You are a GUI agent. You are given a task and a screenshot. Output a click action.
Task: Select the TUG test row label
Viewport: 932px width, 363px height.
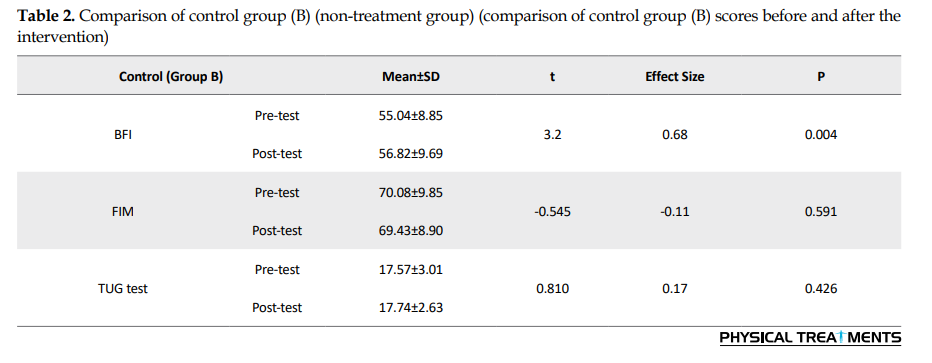point(122,289)
